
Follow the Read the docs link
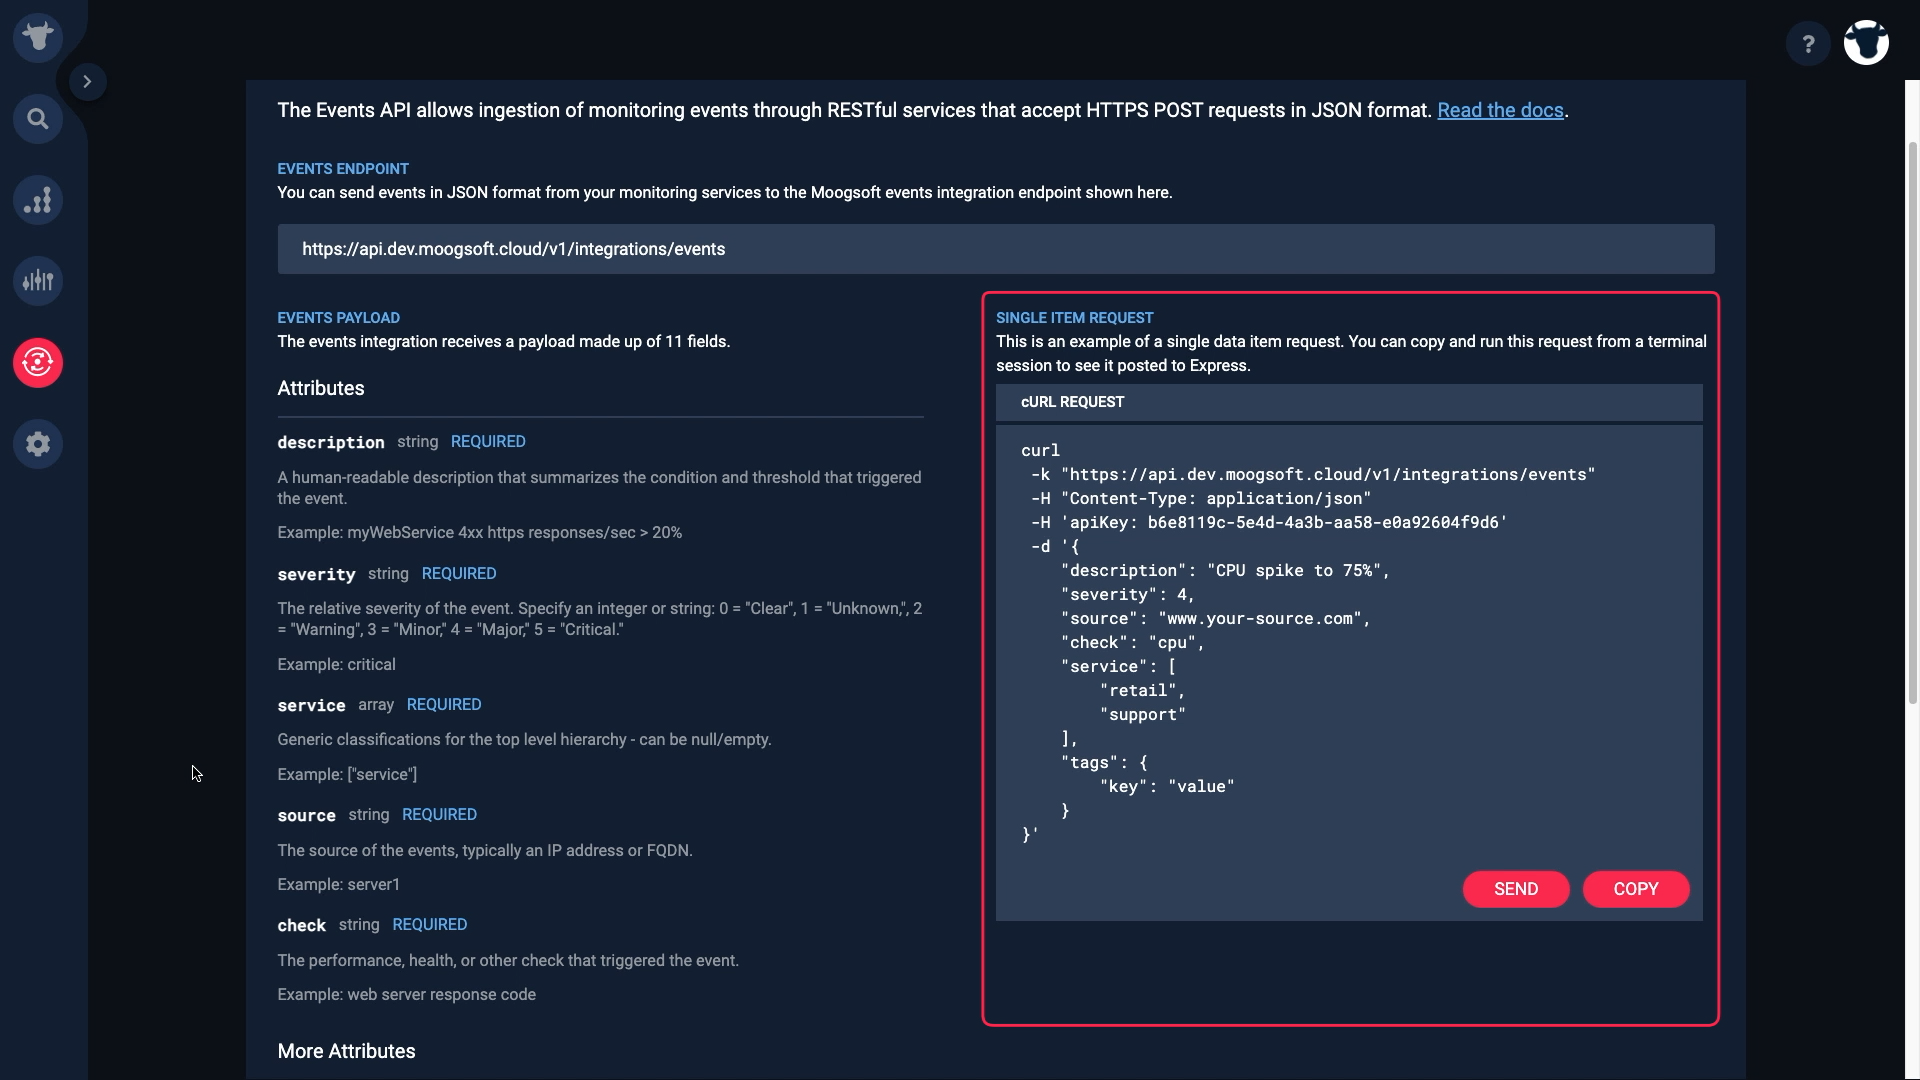[x=1500, y=111]
